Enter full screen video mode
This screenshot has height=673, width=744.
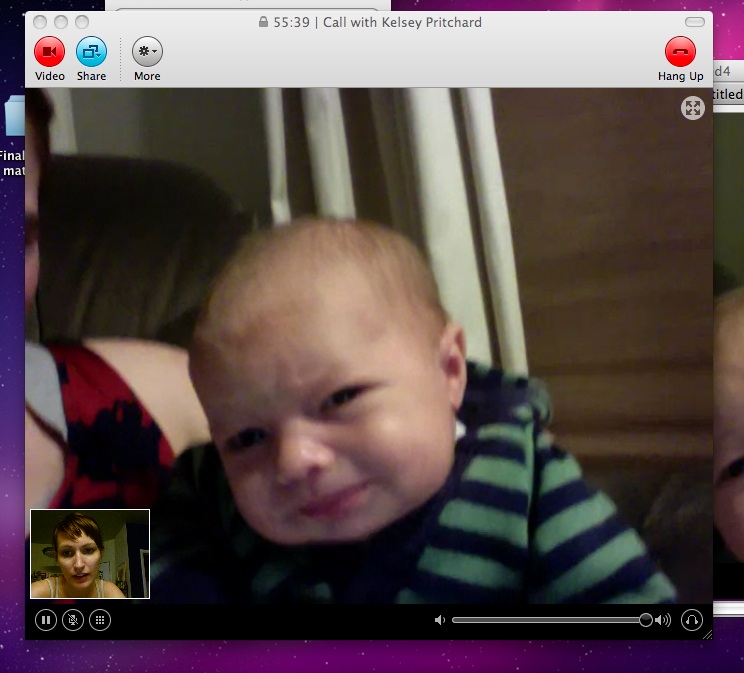click(693, 108)
